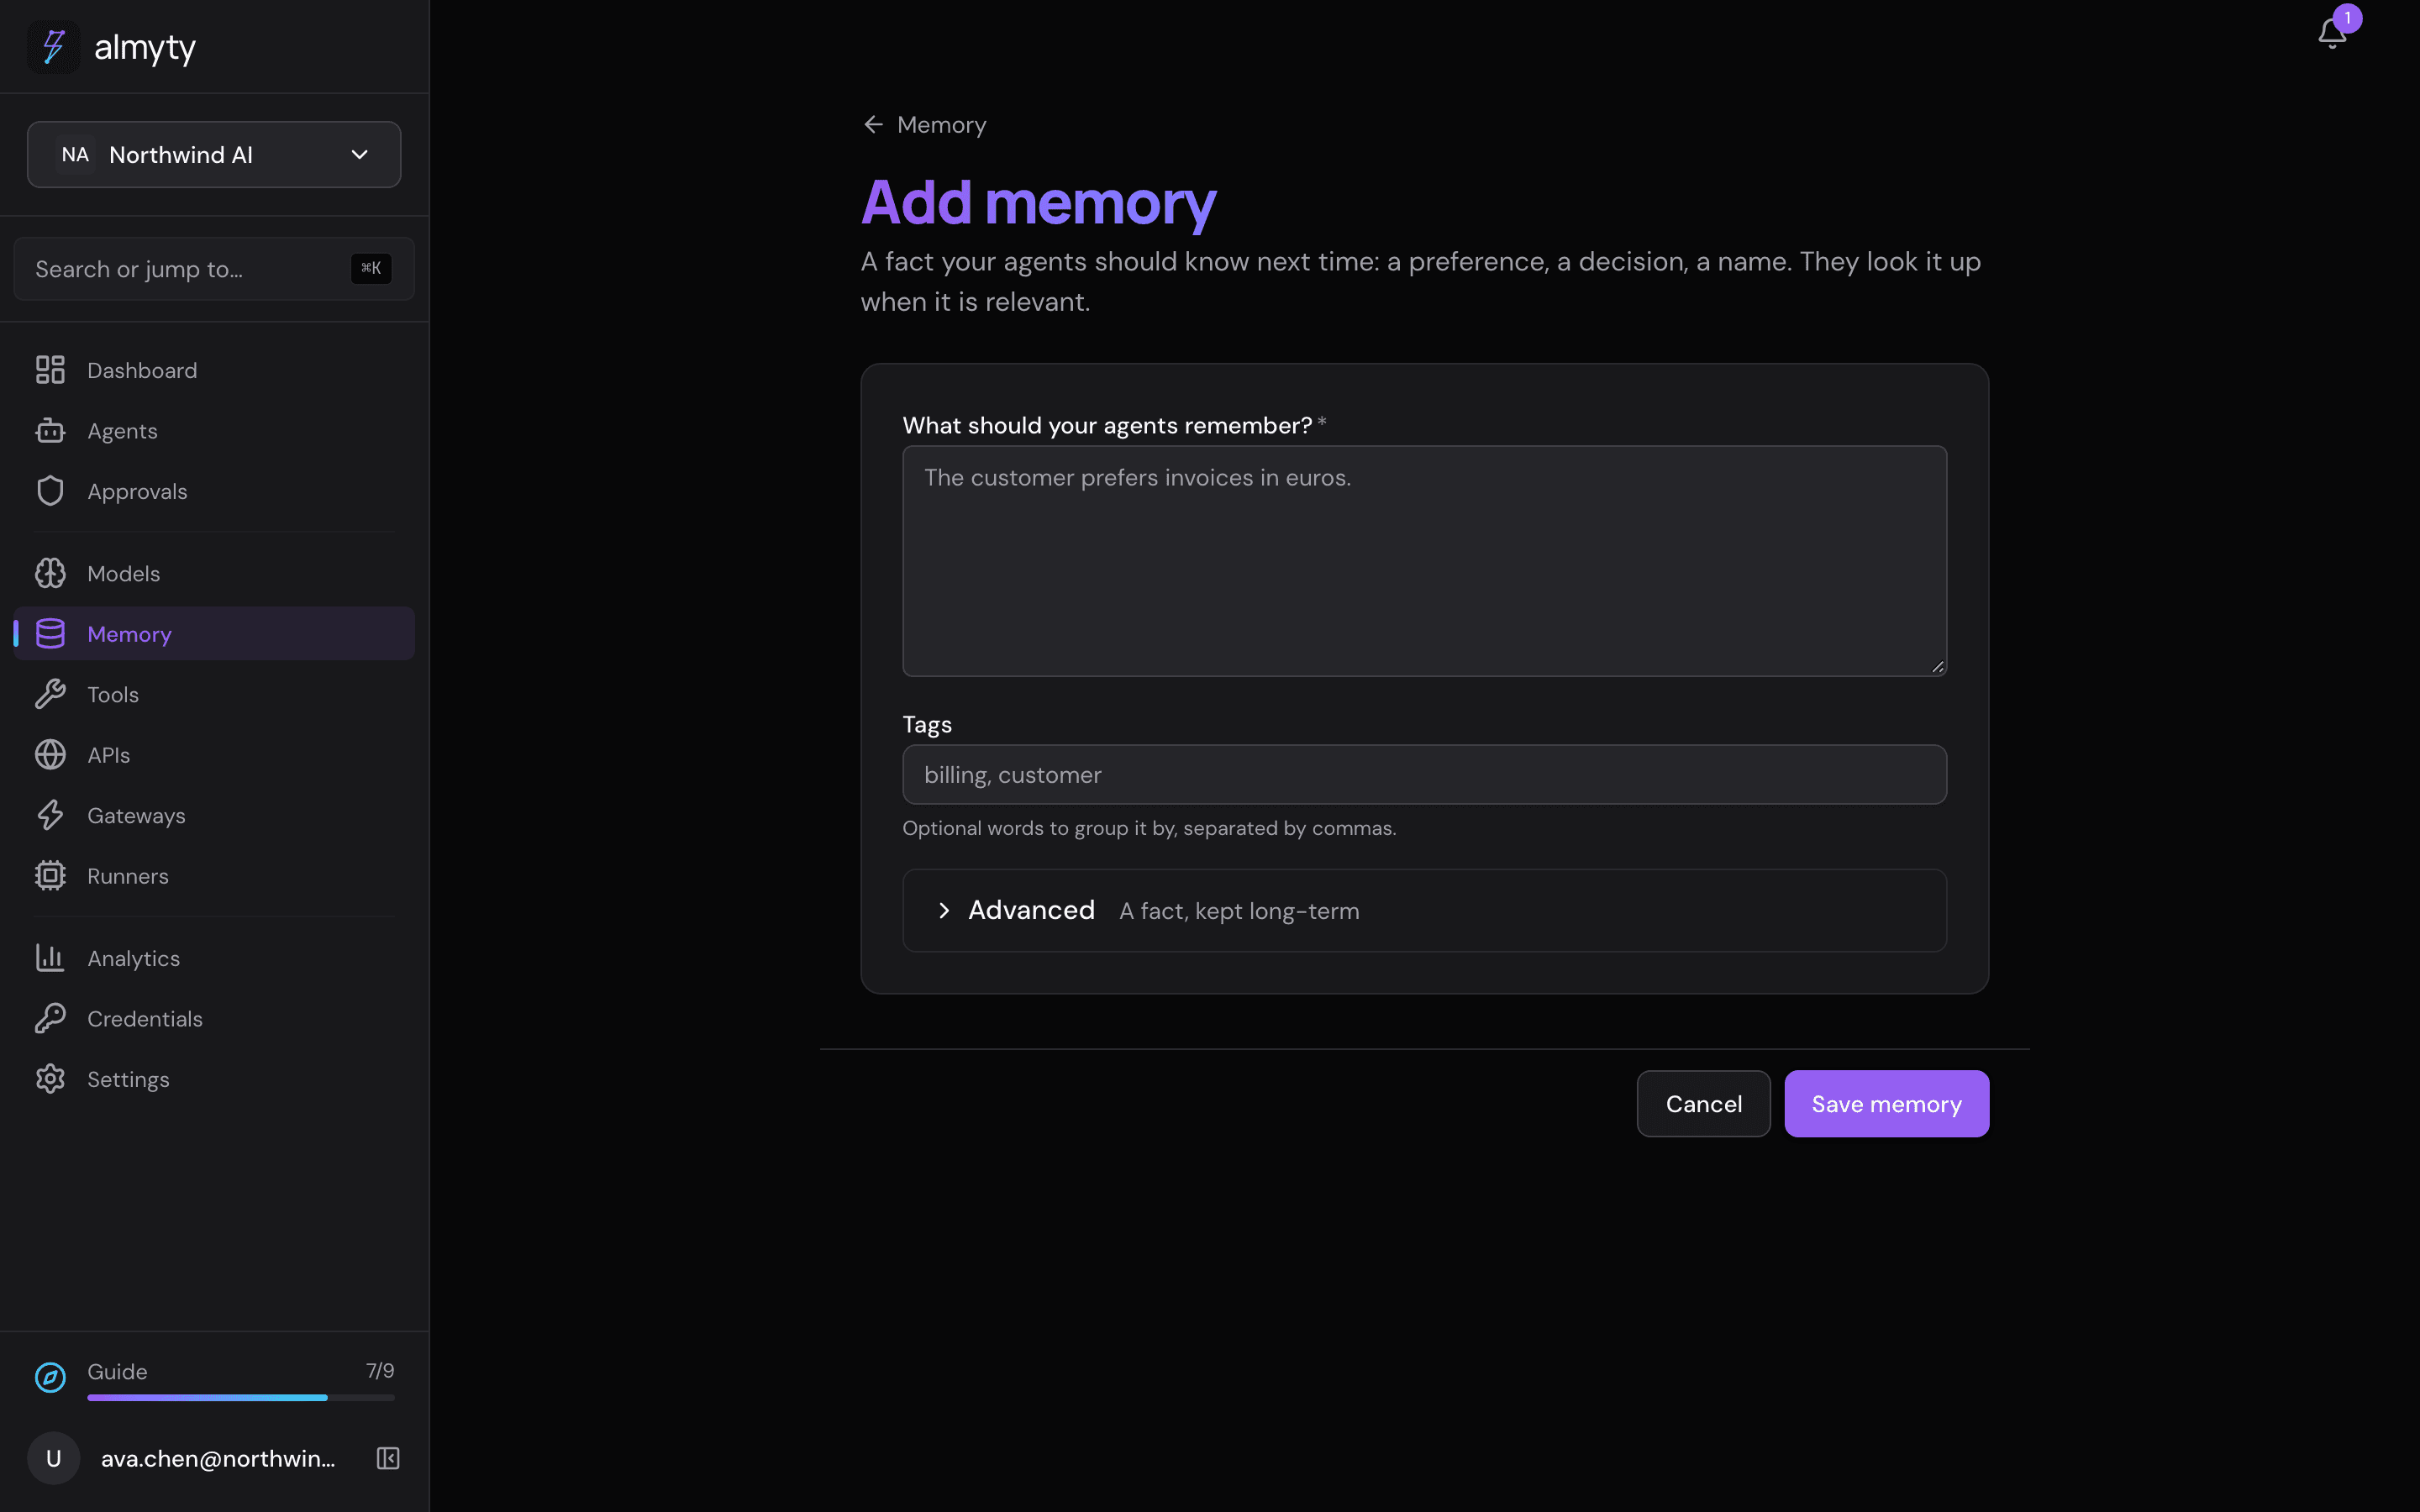Click the Gateways bolt icon
Image resolution: width=2420 pixels, height=1512 pixels.
coord(50,815)
